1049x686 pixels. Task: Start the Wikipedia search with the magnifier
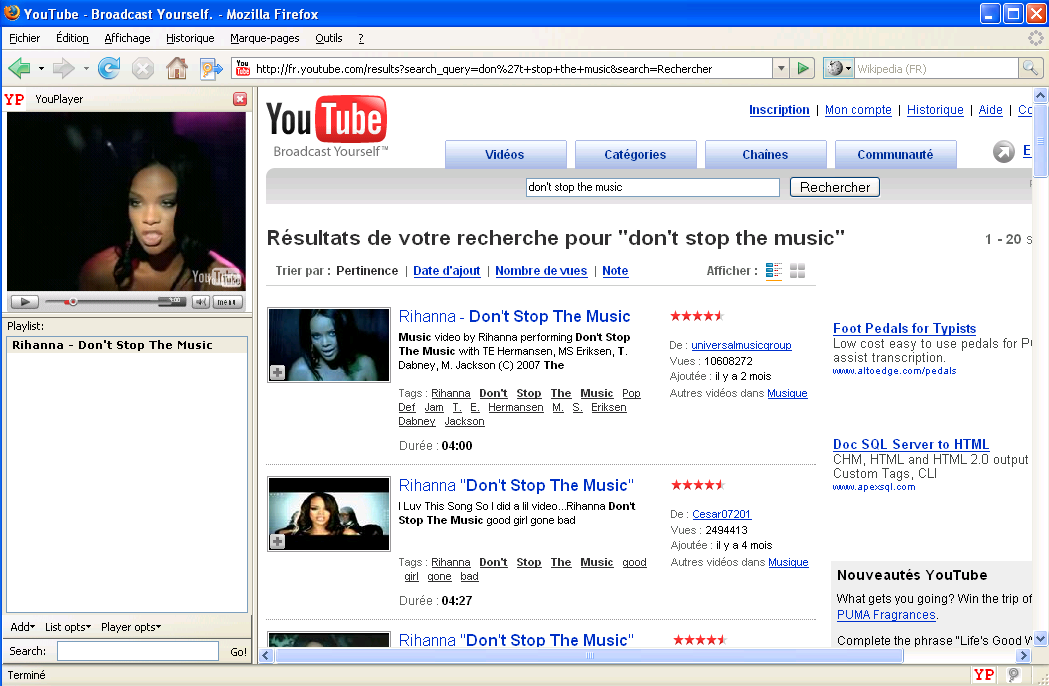click(1030, 68)
